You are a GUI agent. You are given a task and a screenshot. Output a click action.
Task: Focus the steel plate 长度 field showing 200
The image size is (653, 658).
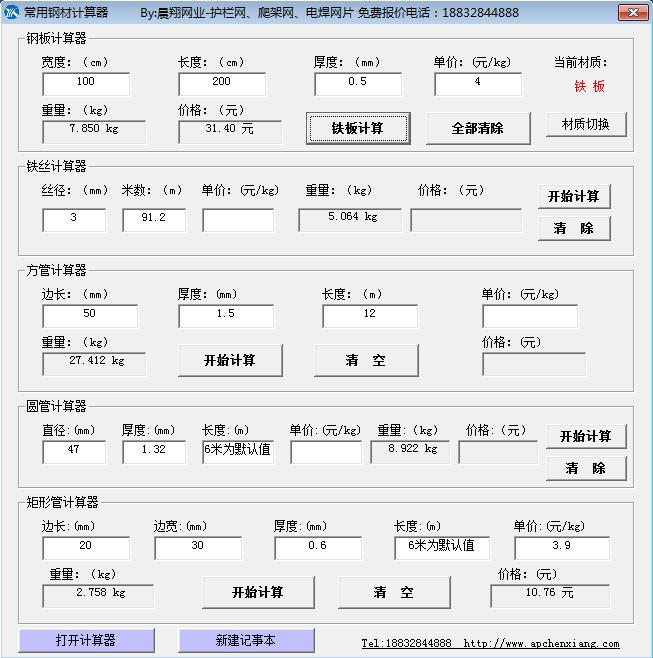coord(222,84)
